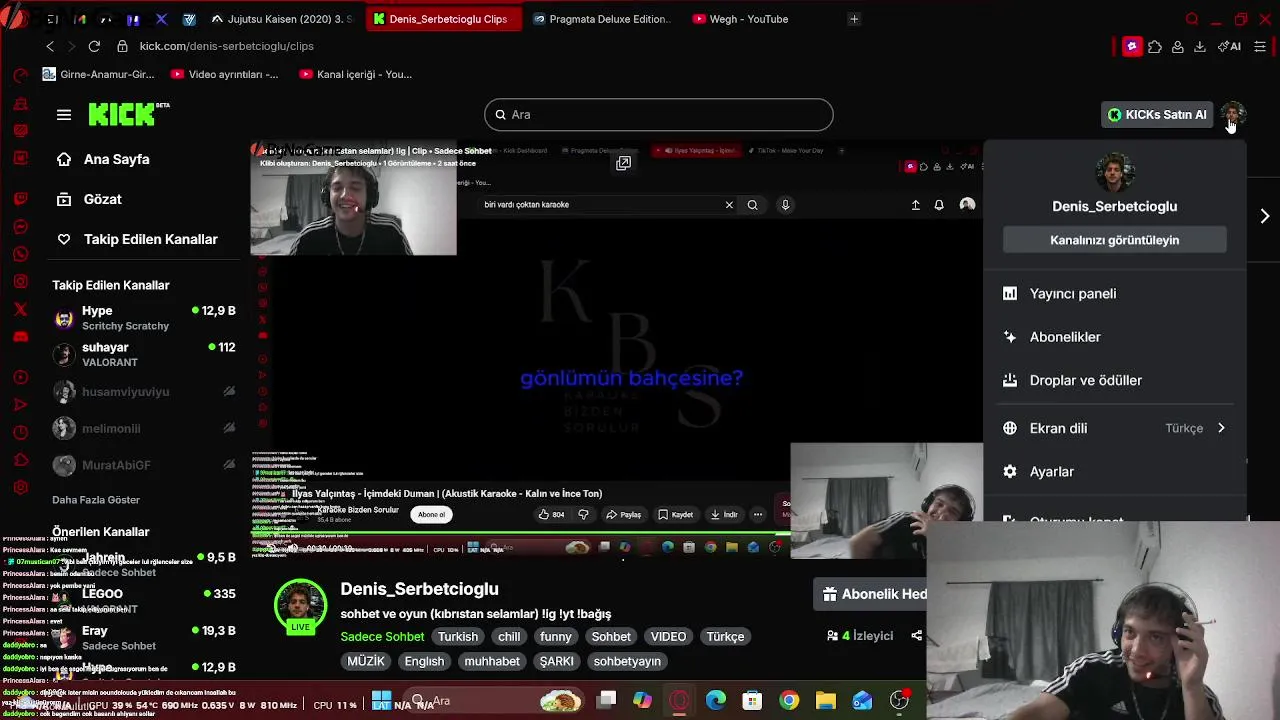Screen dimensions: 1280x720
Task: Expand Daha Fazla Göster list
Action: point(96,500)
